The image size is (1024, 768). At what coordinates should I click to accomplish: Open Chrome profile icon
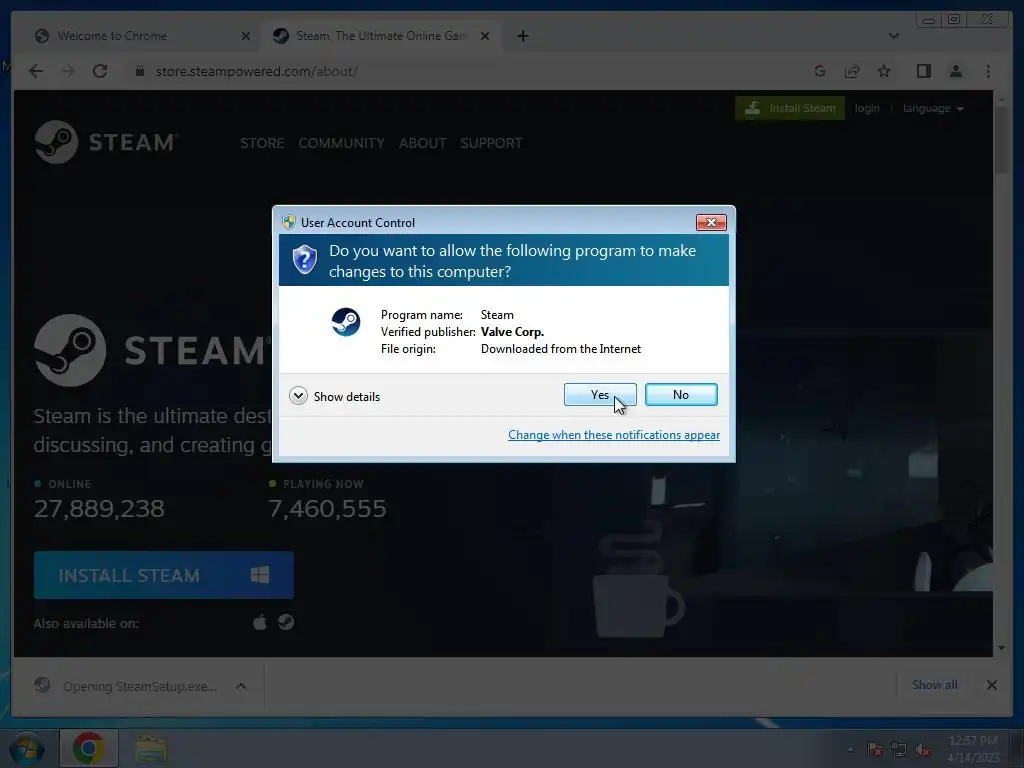[x=955, y=71]
